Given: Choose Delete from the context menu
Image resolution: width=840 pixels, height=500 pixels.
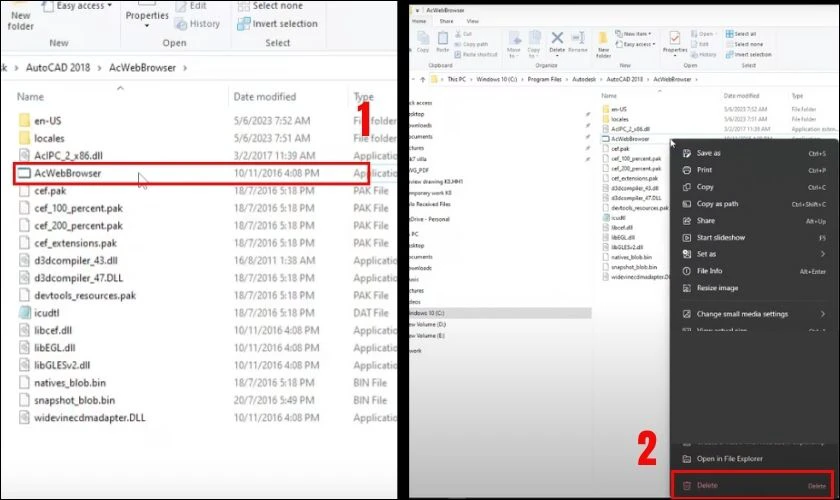Looking at the screenshot, I should [708, 485].
